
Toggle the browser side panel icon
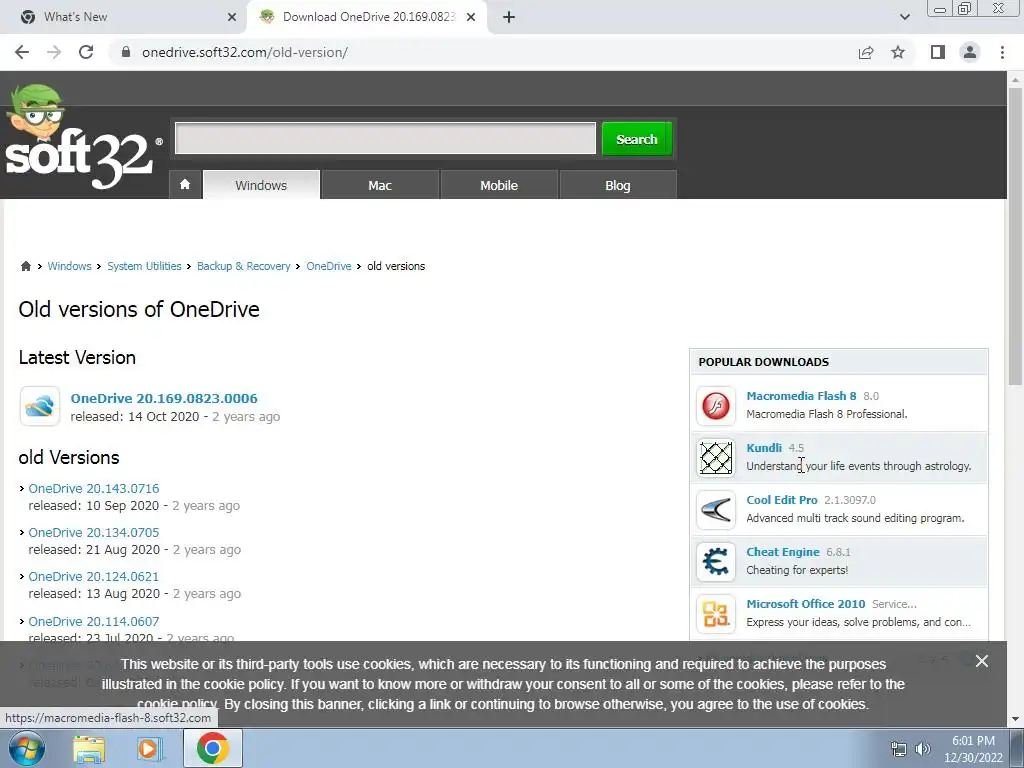point(938,52)
